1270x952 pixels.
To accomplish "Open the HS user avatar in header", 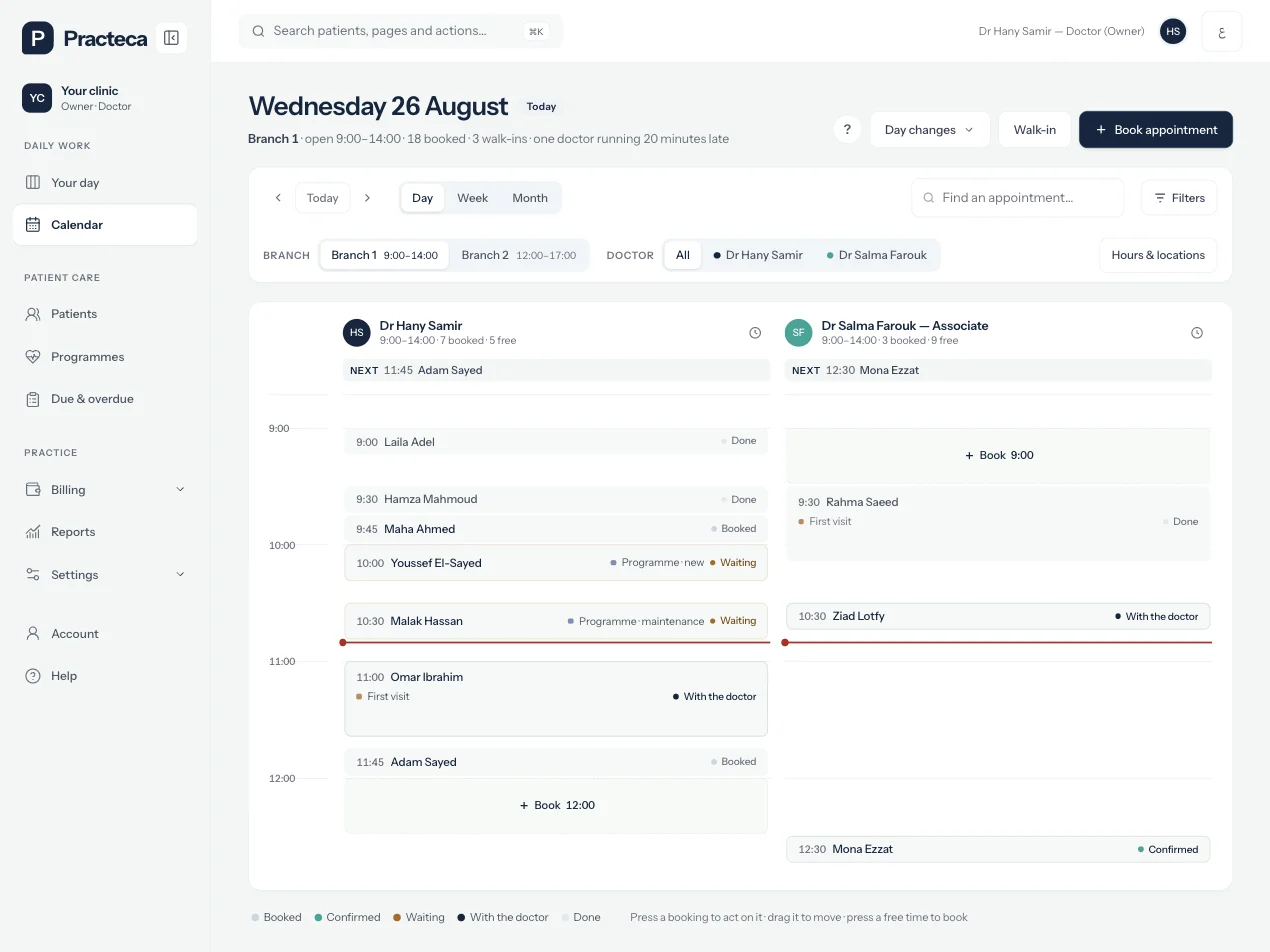I will tap(1173, 31).
